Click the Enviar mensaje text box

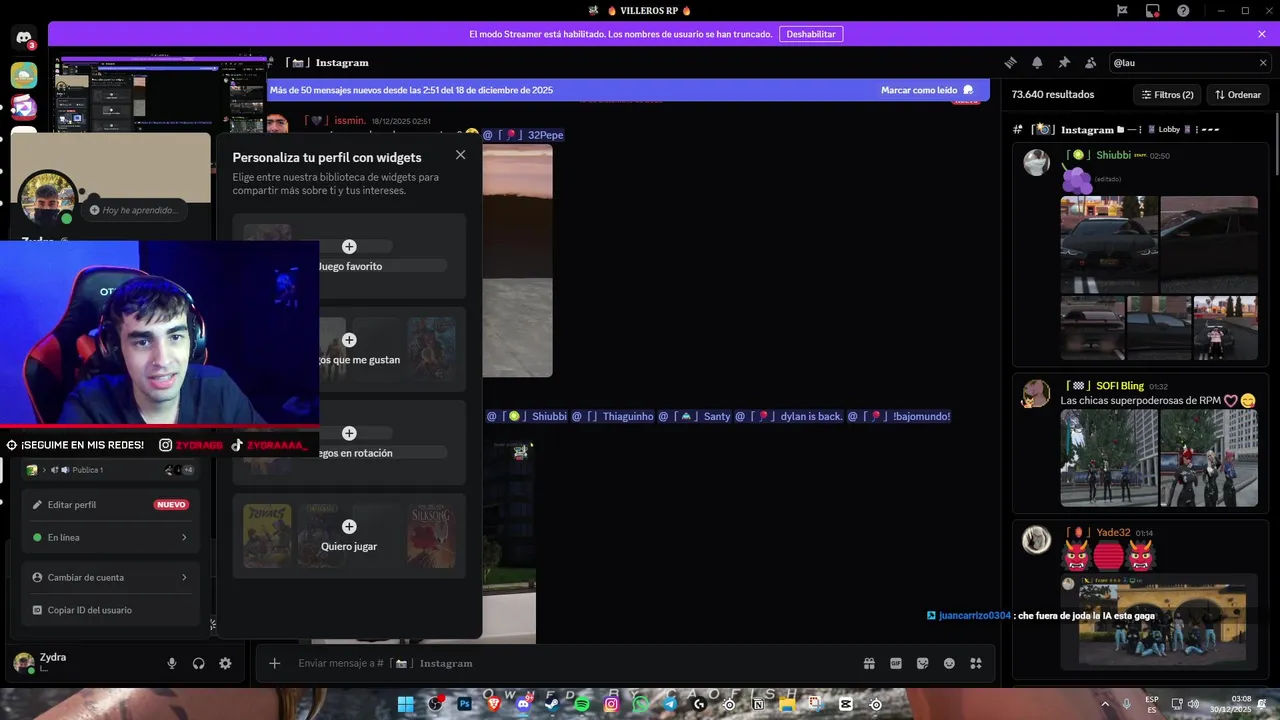(x=575, y=663)
